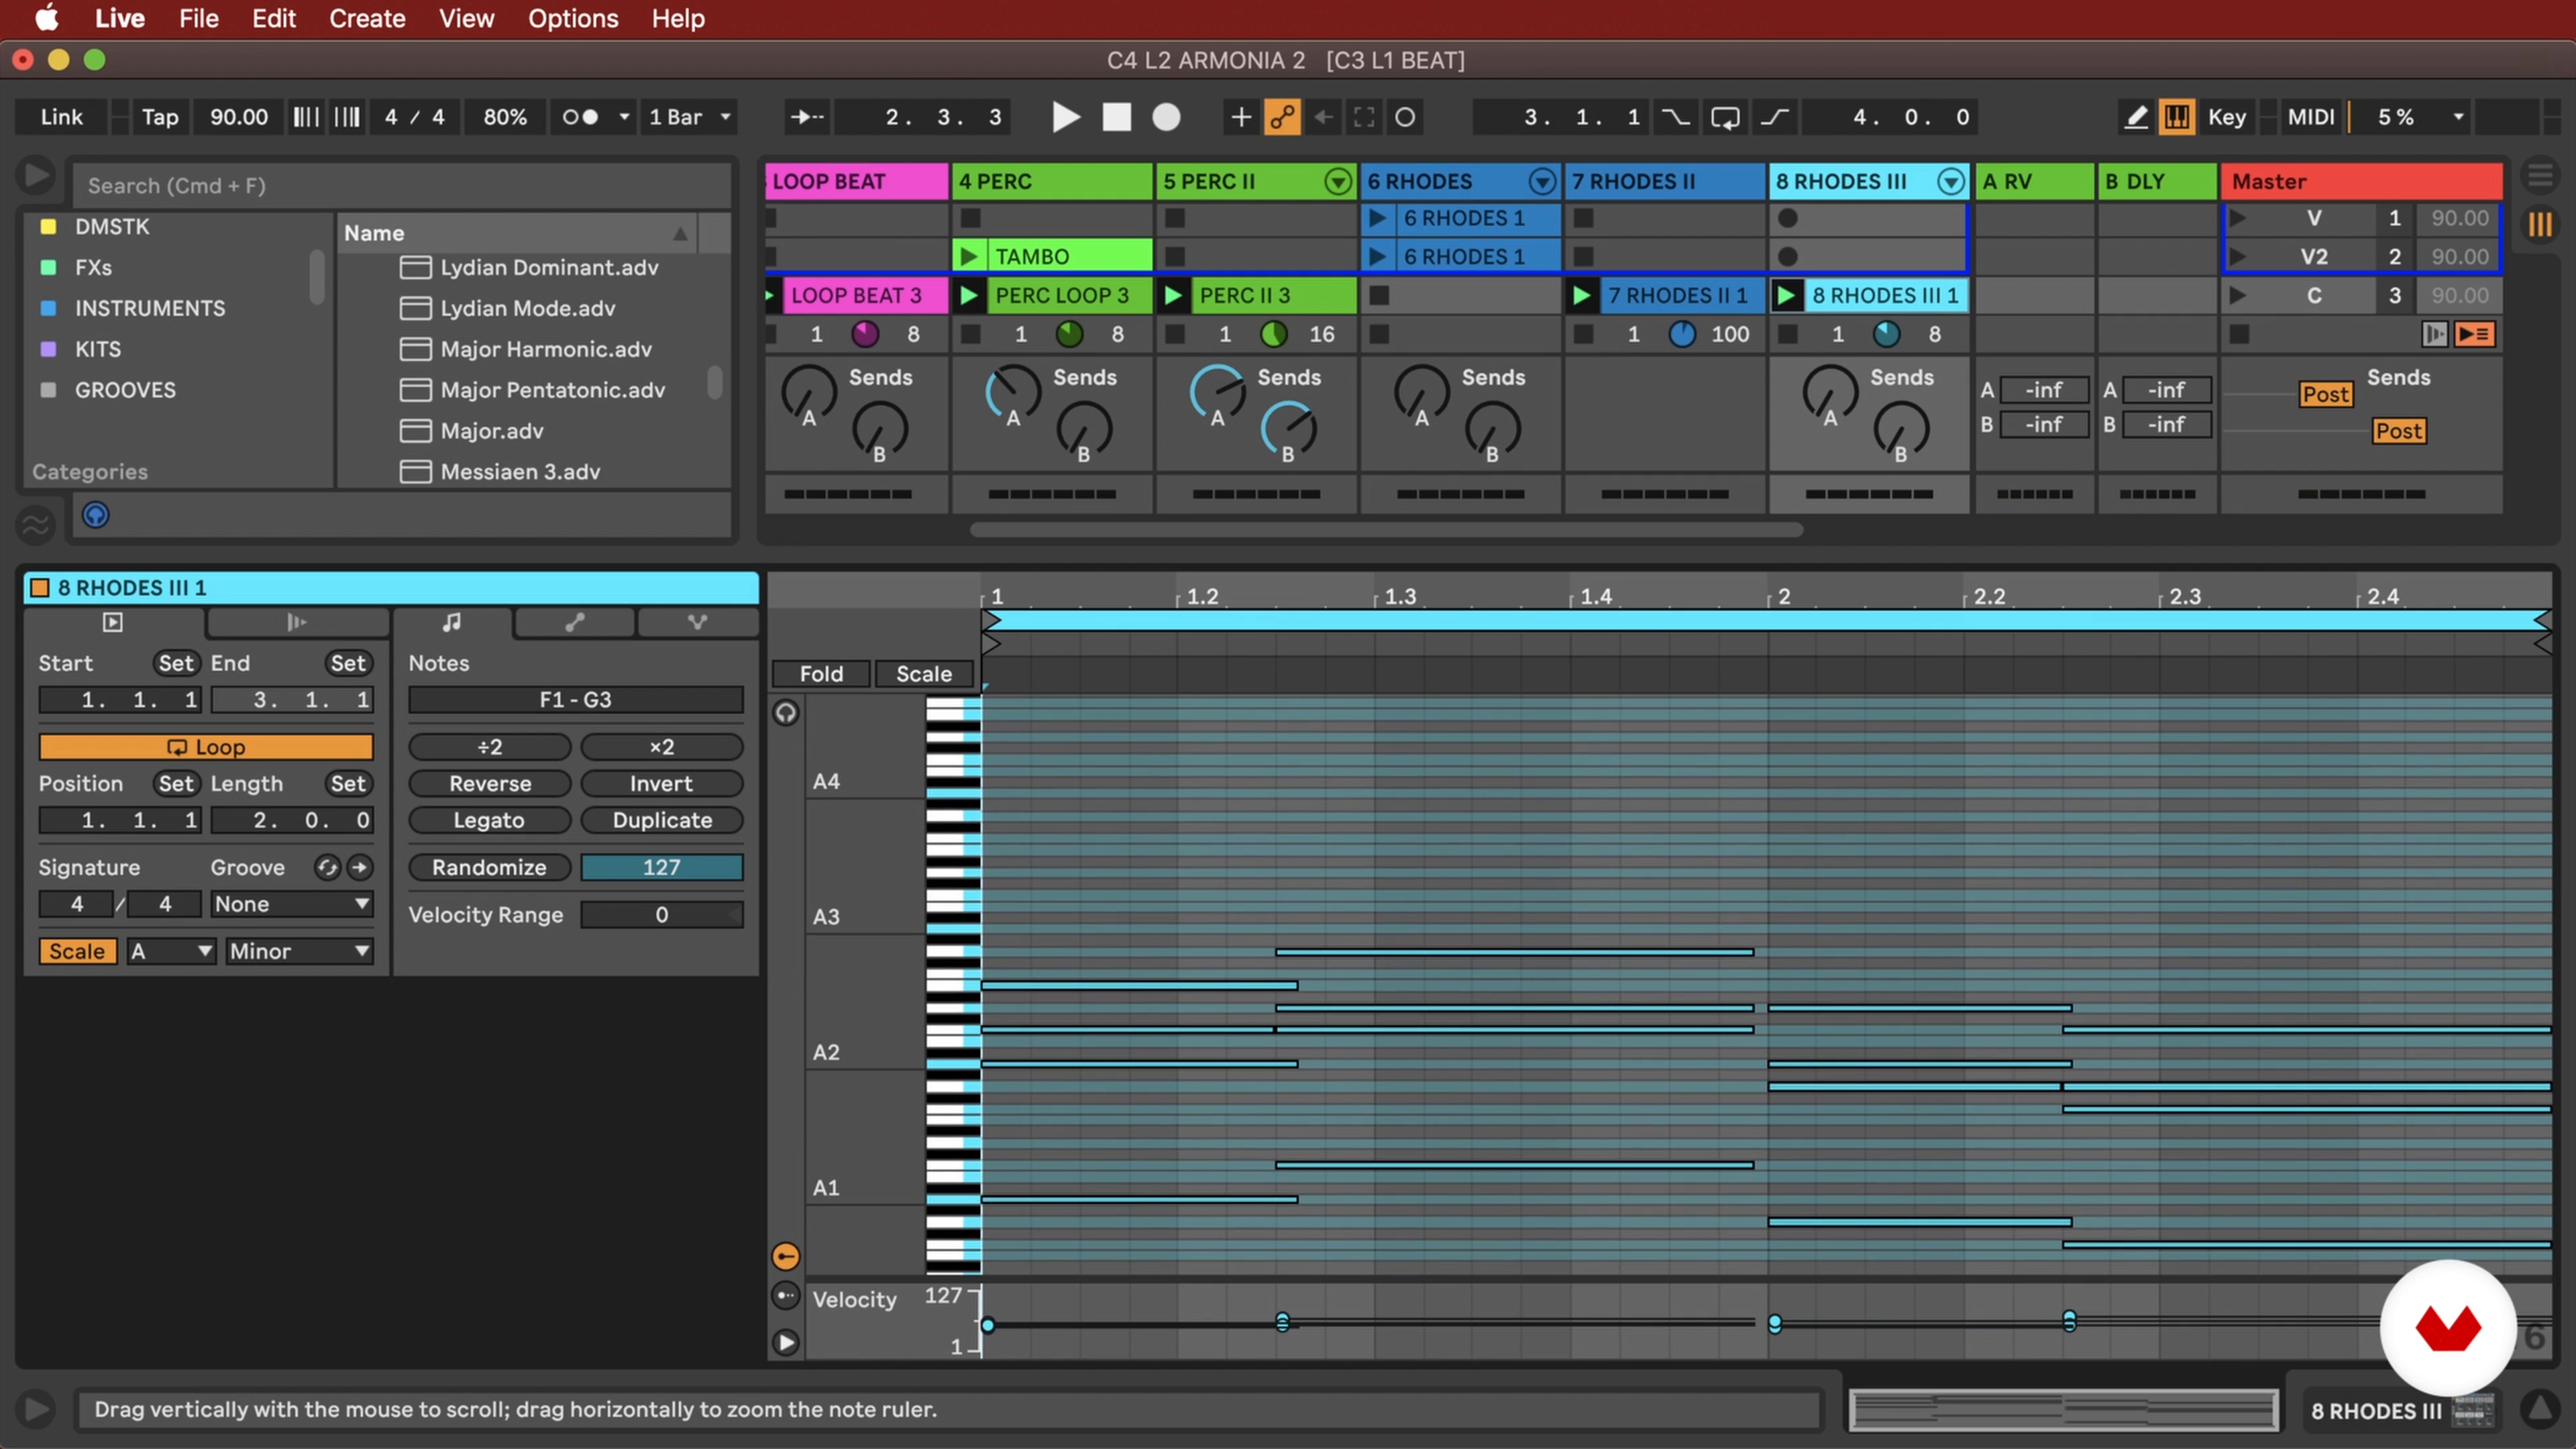Viewport: 2576px width, 1449px height.
Task: Enable Key Map Mode
Action: (x=2227, y=117)
